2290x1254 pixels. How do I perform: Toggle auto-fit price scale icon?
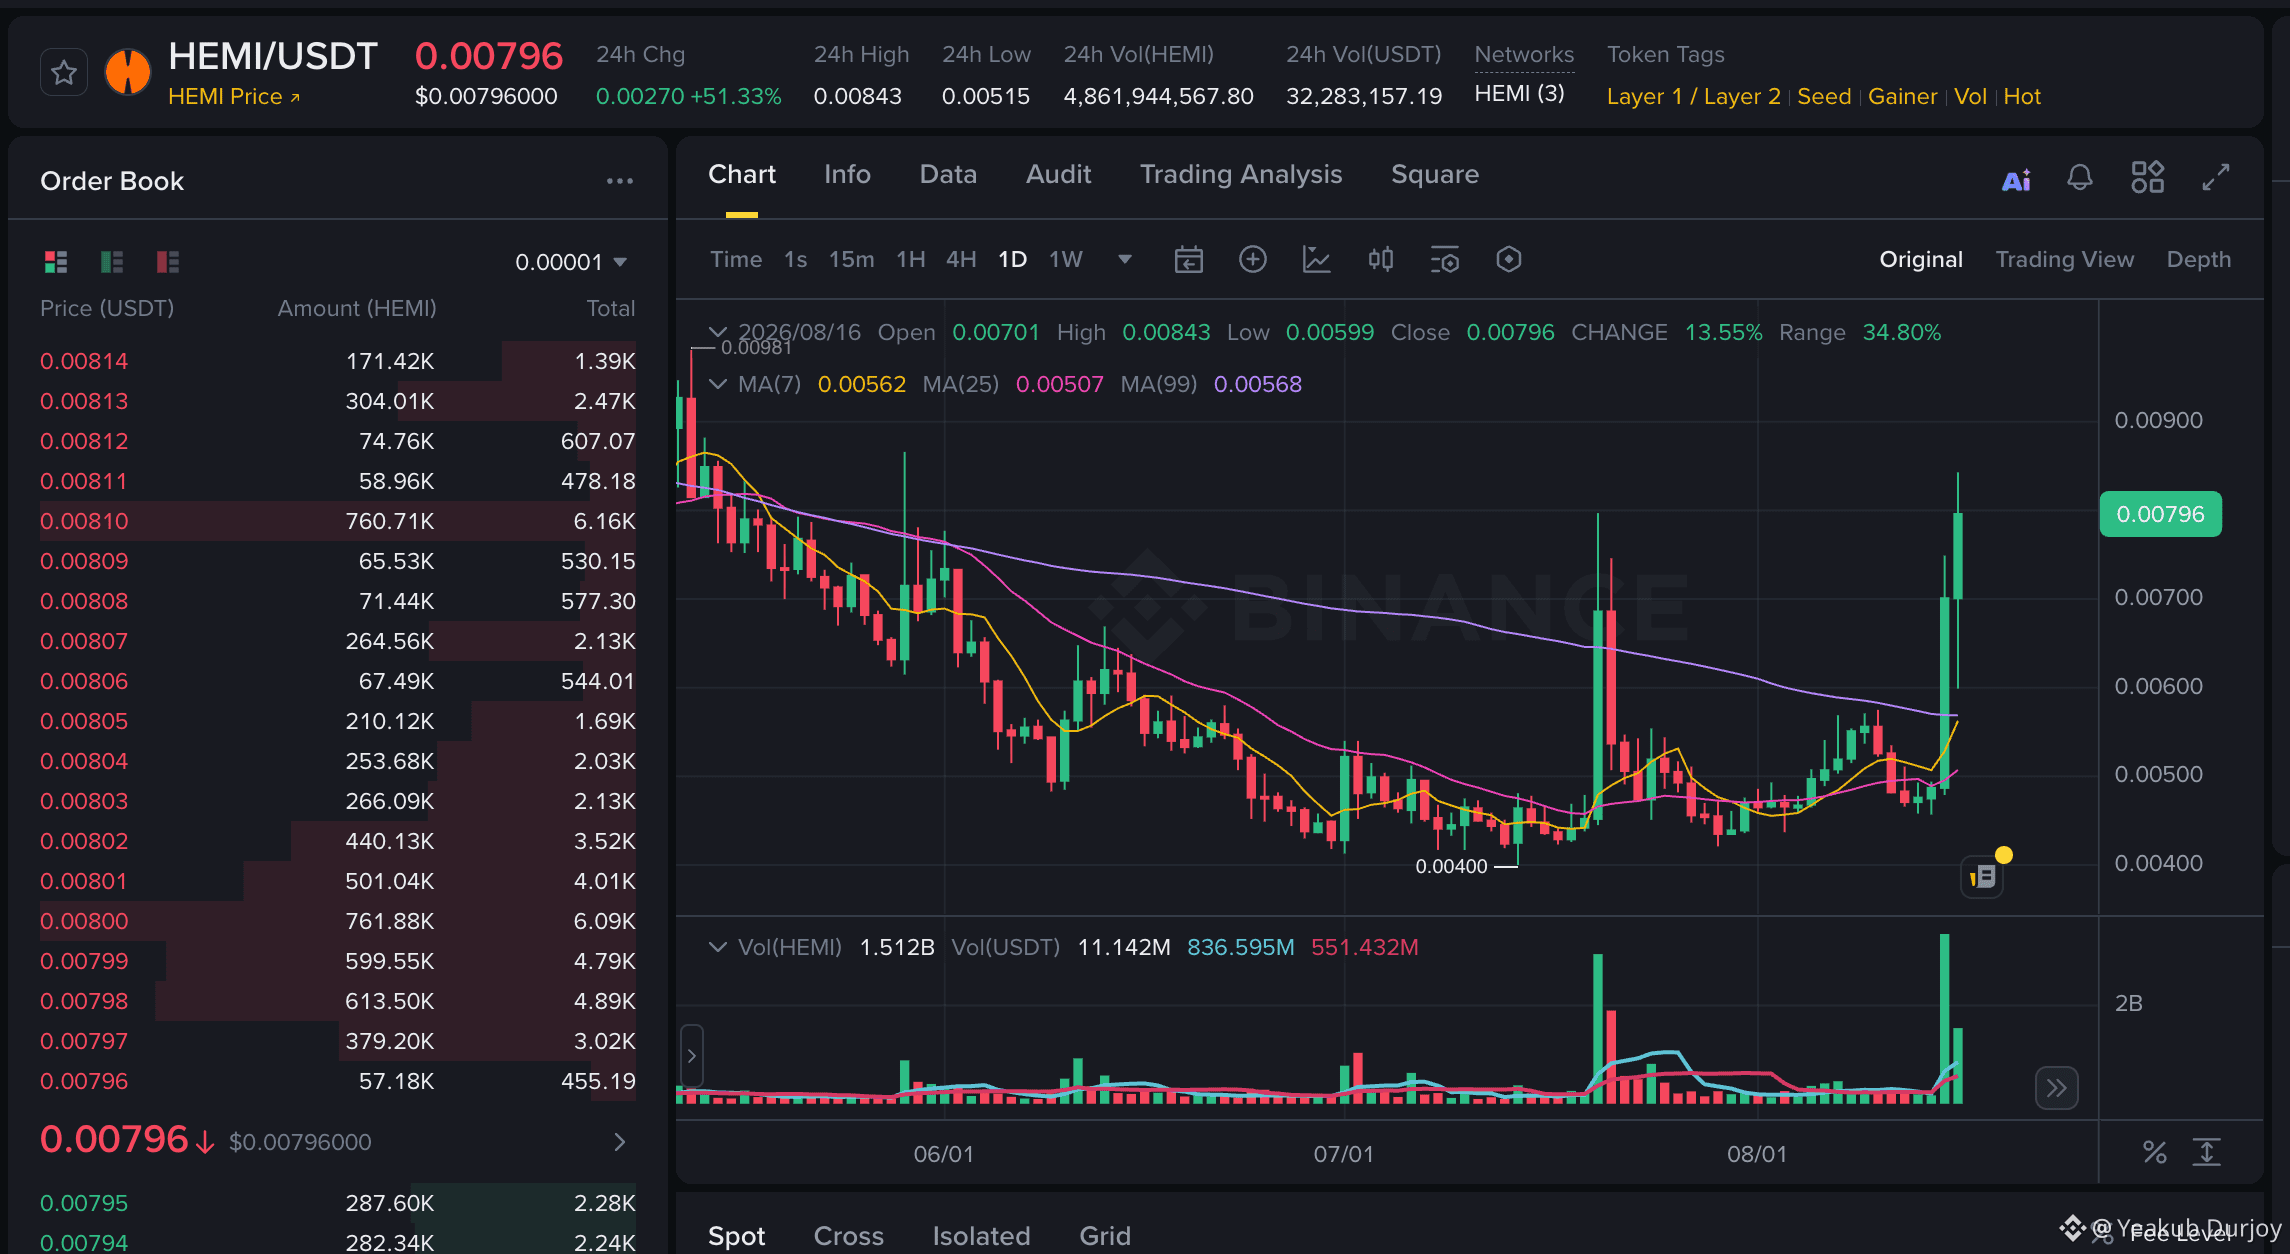coord(2206,1152)
